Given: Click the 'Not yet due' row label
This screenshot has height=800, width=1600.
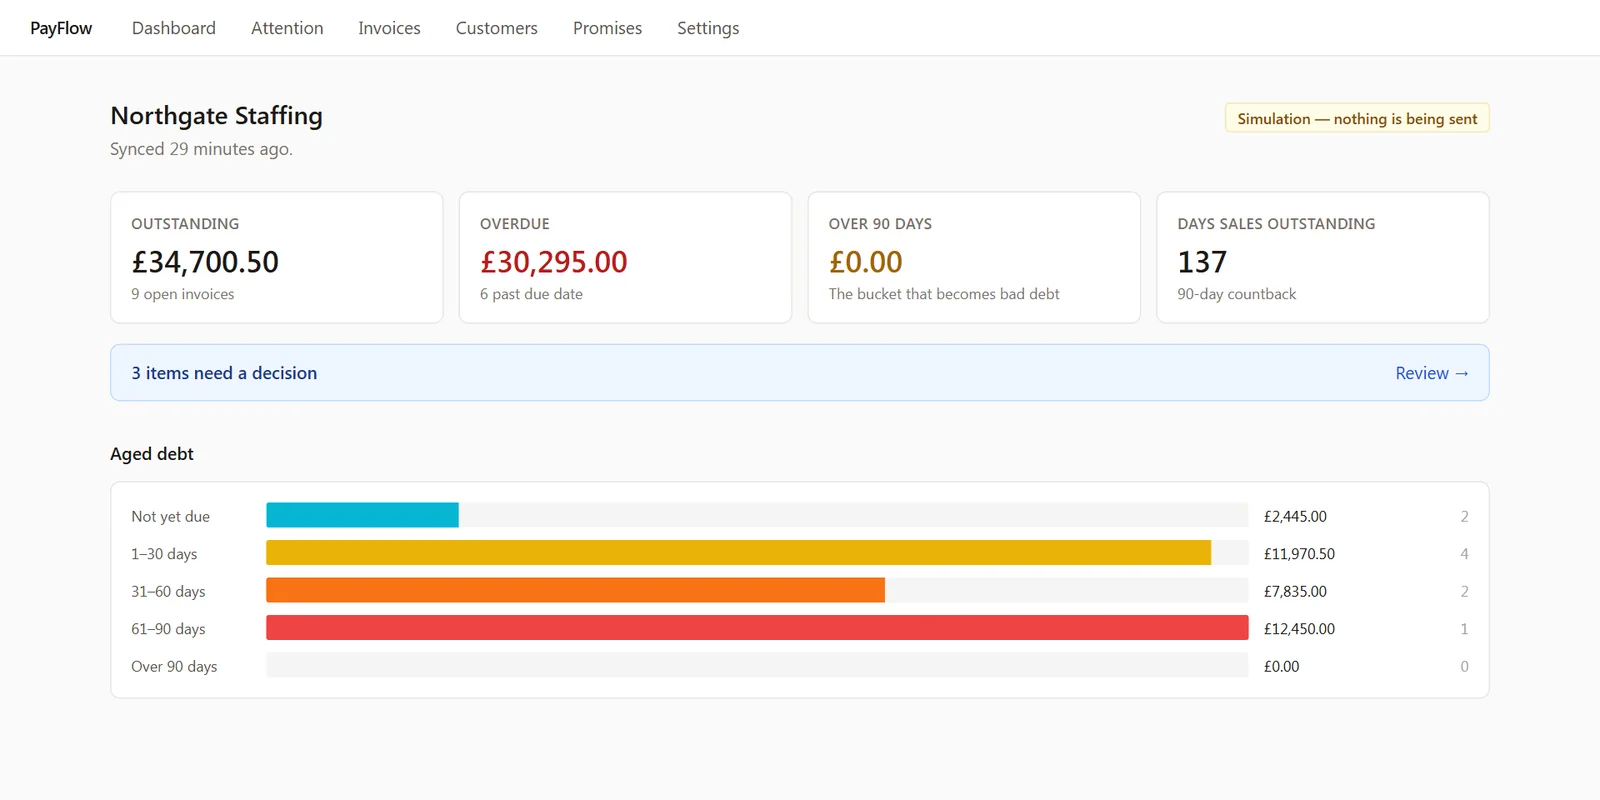Looking at the screenshot, I should point(170,516).
